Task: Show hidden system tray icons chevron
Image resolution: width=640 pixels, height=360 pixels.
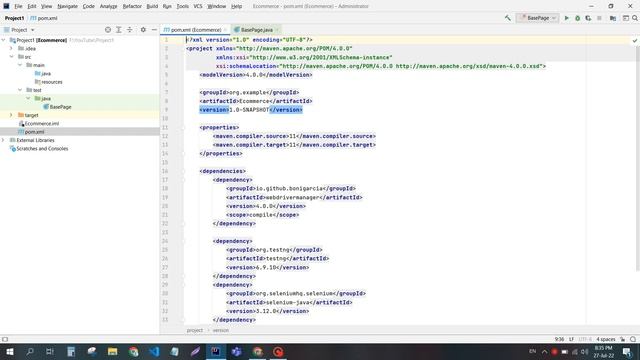Action: pos(544,351)
